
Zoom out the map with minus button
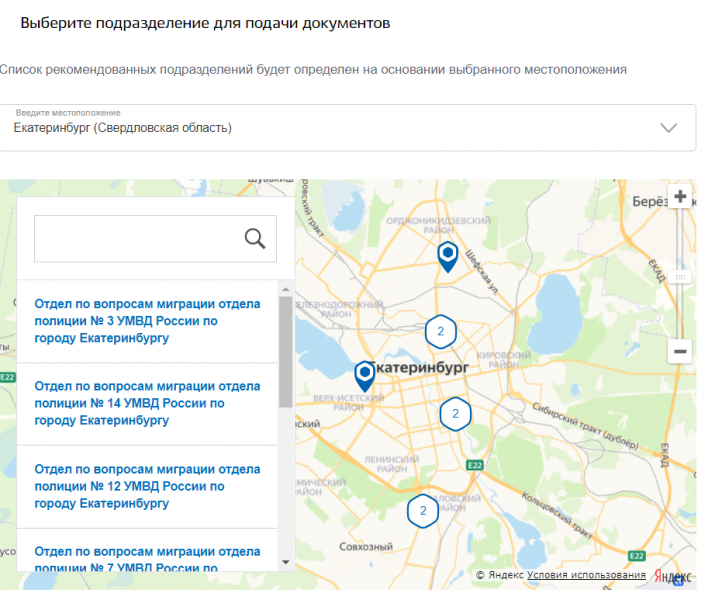coord(680,351)
